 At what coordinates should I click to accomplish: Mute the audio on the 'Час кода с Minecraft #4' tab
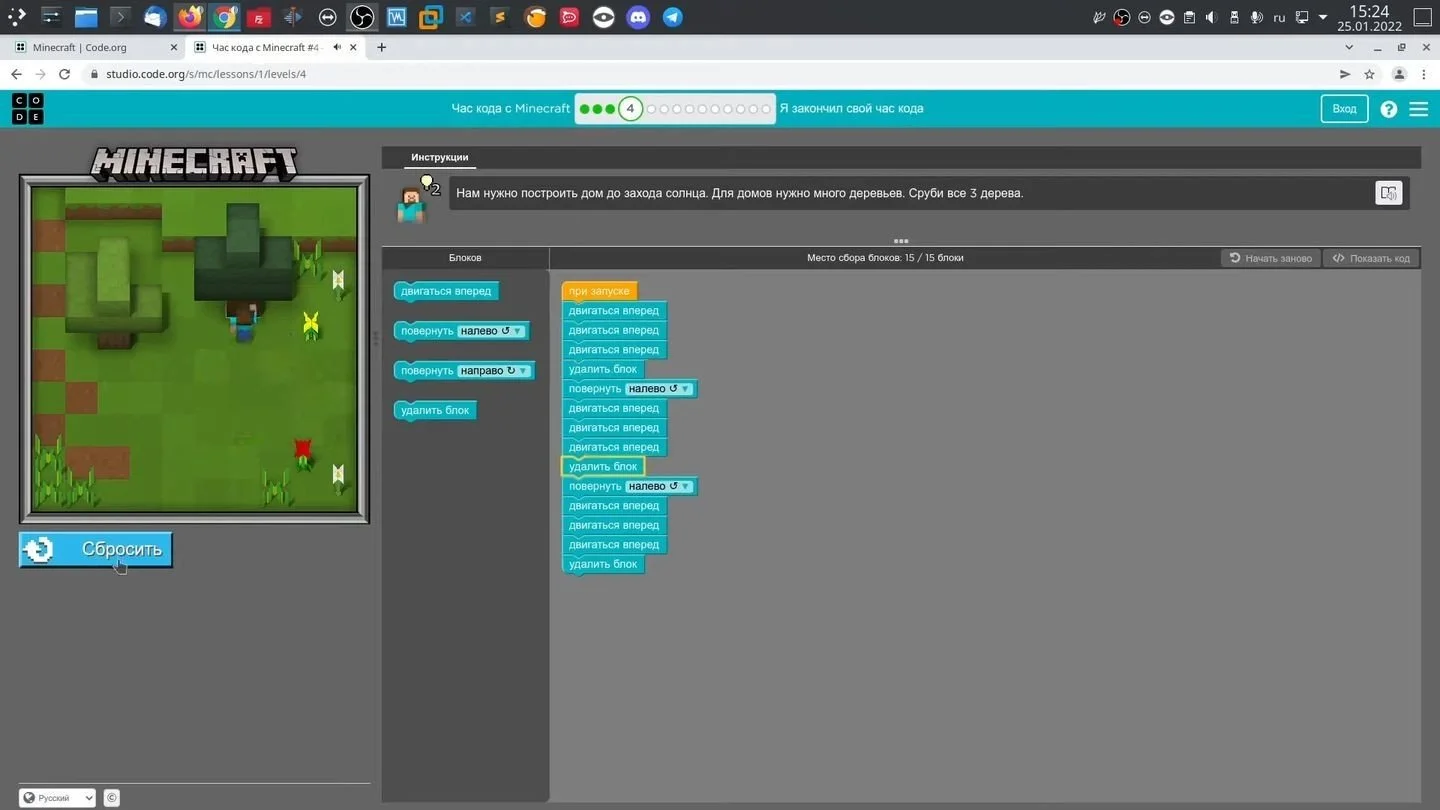coord(338,47)
